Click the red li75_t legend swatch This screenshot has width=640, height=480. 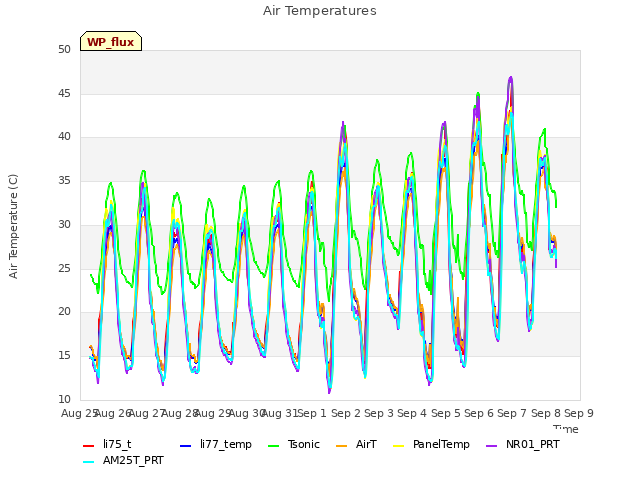89,445
